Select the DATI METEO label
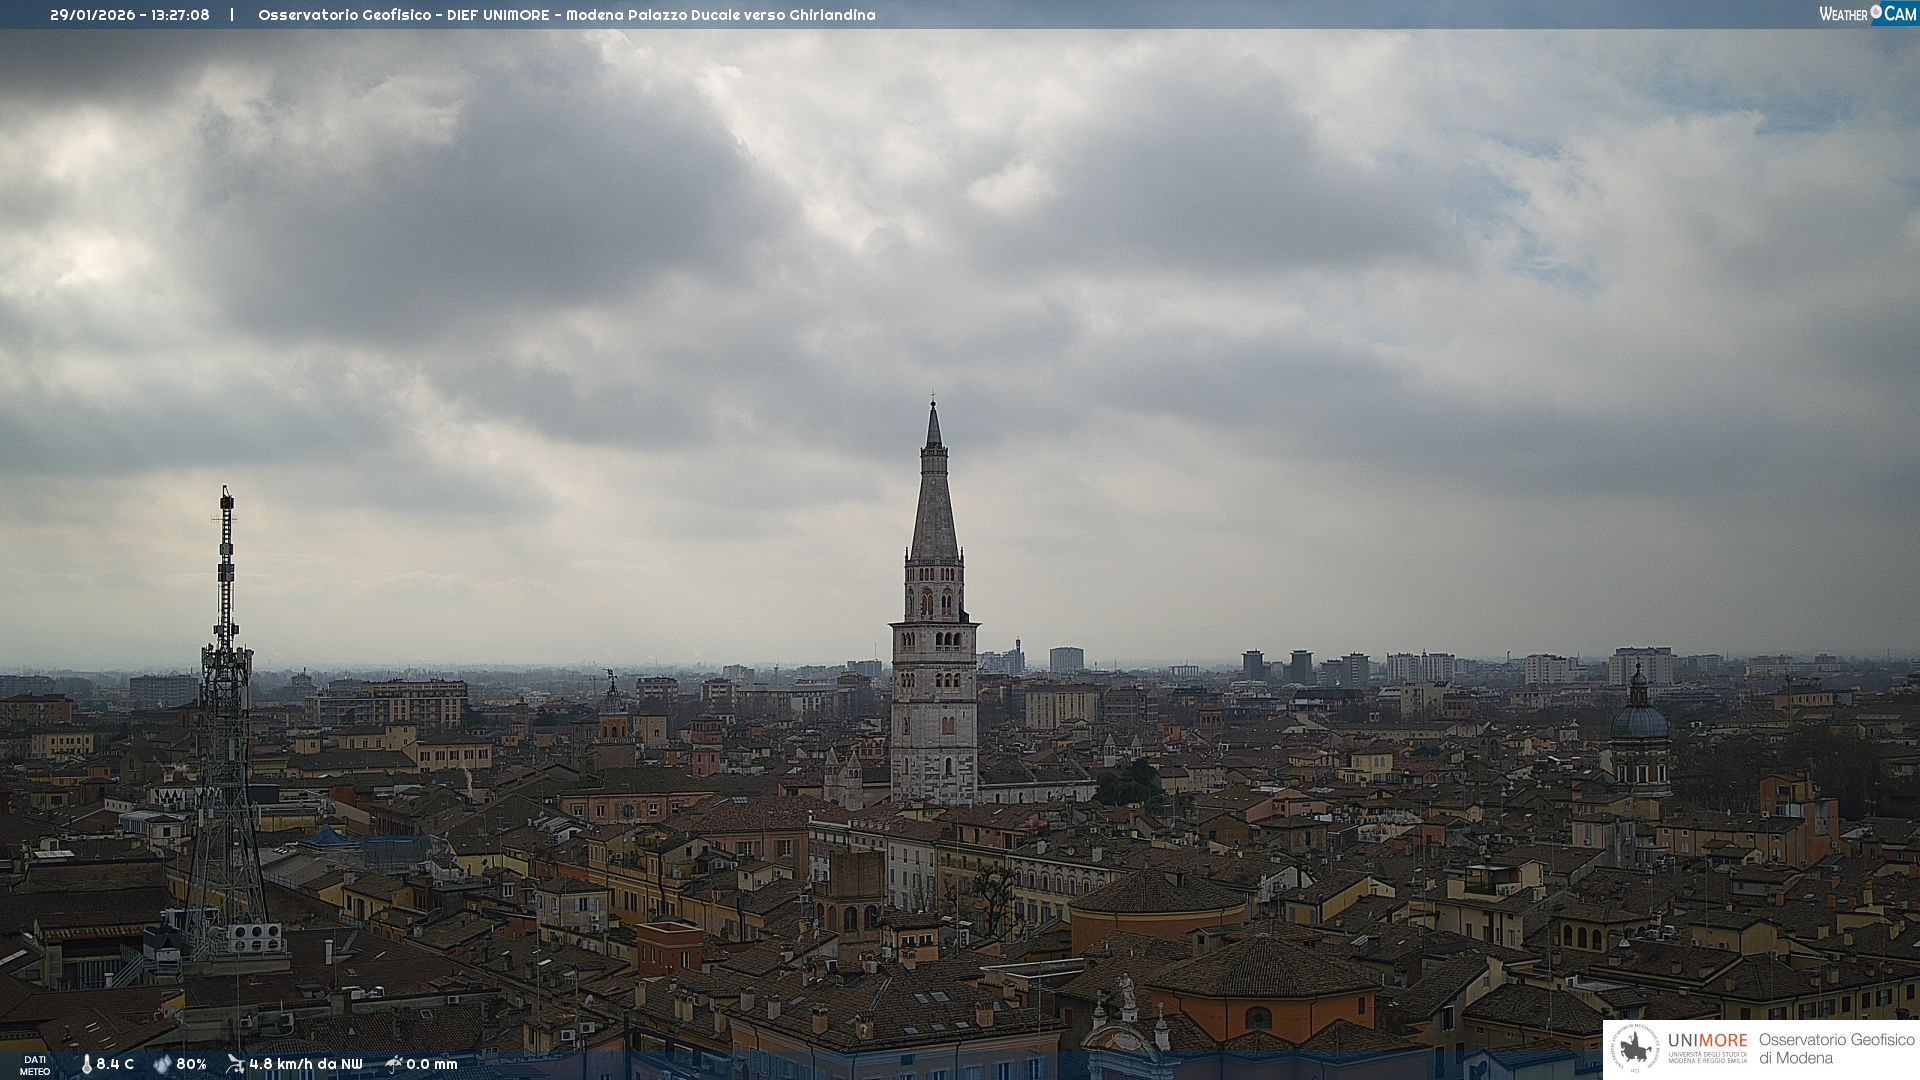 (35, 1066)
